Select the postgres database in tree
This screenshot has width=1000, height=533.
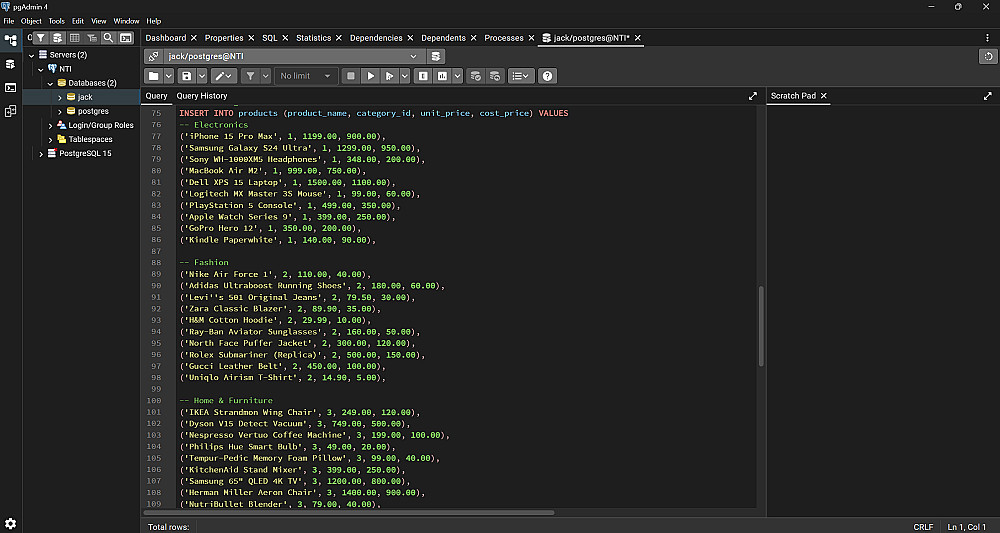[93, 111]
